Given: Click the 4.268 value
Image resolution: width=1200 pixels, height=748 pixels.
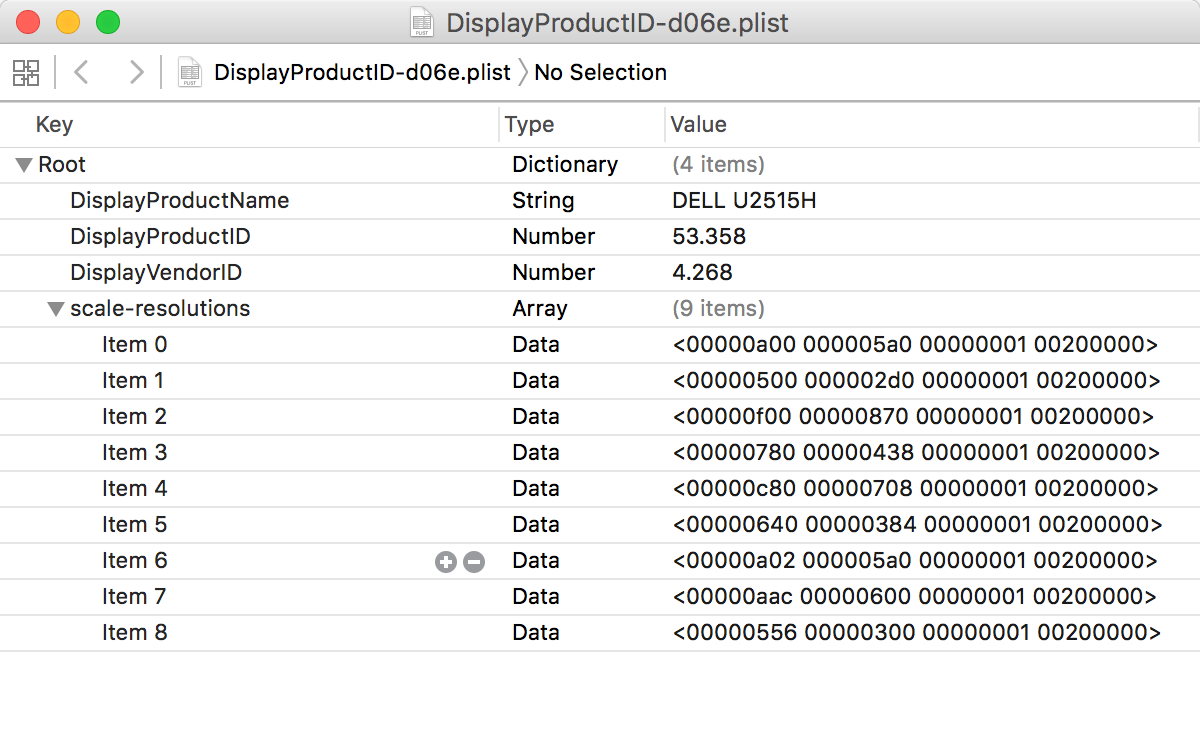Looking at the screenshot, I should click(702, 273).
